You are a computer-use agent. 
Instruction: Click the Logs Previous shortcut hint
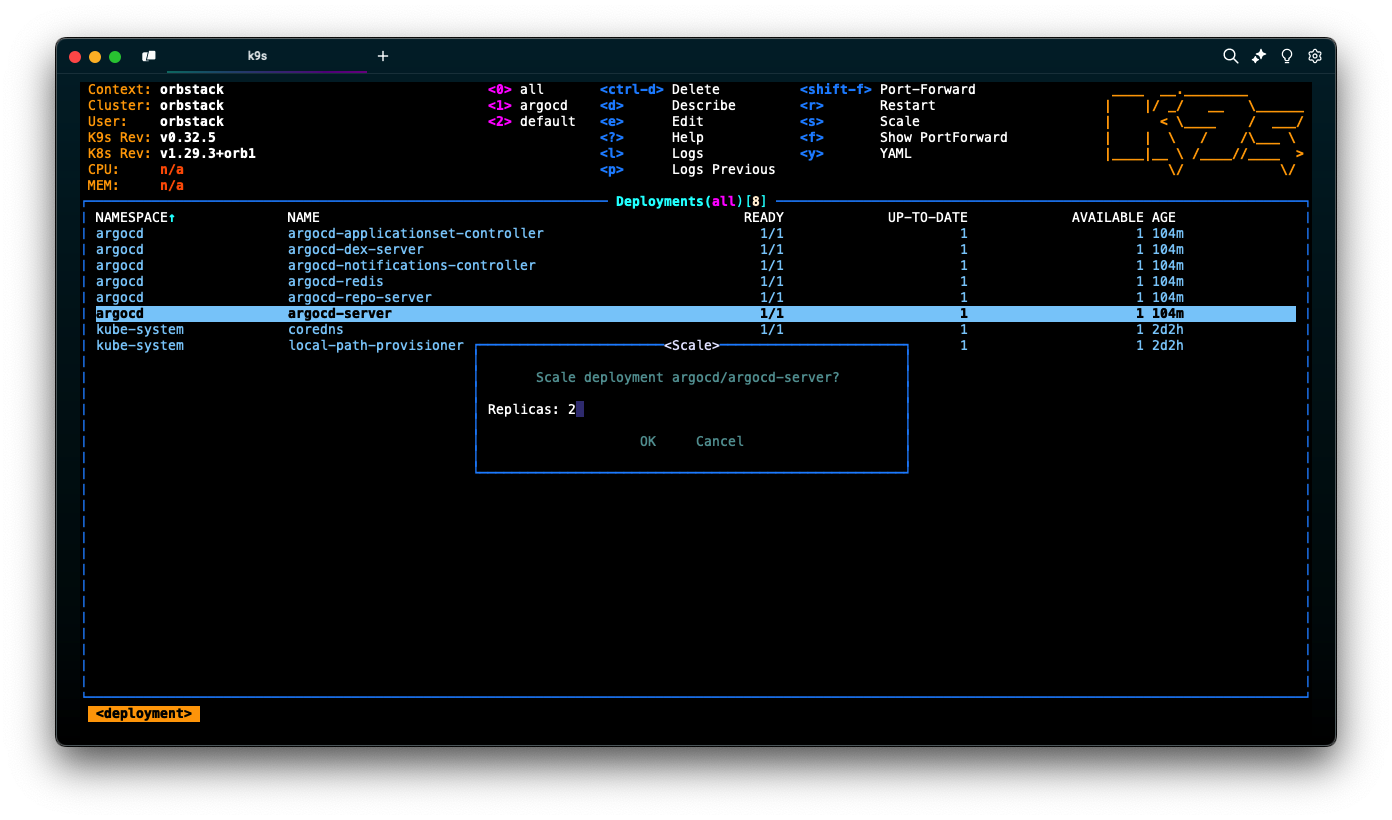click(x=688, y=169)
